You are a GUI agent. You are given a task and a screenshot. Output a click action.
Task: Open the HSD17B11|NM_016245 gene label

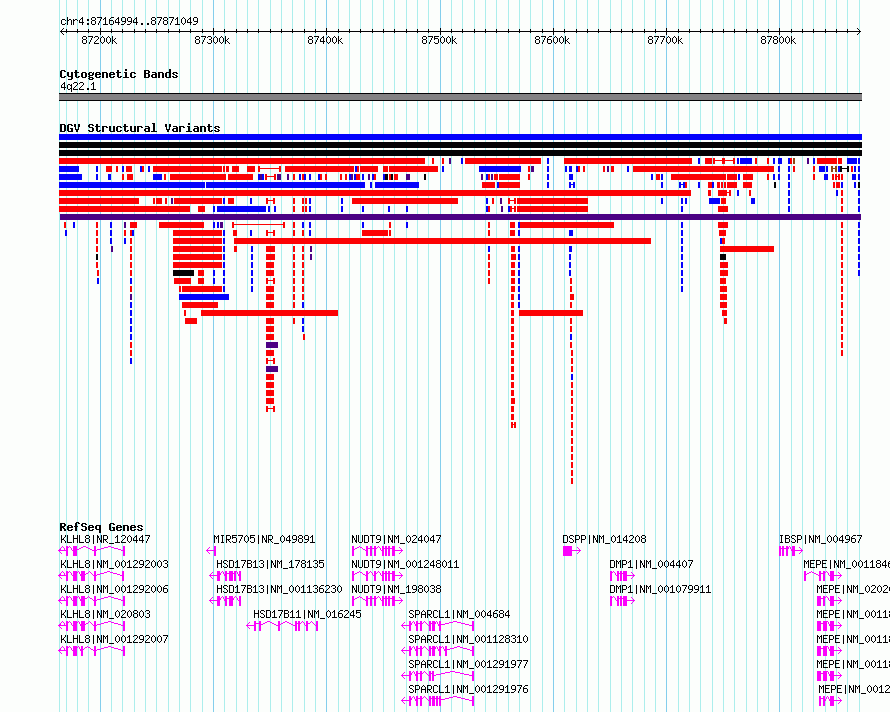[308, 614]
